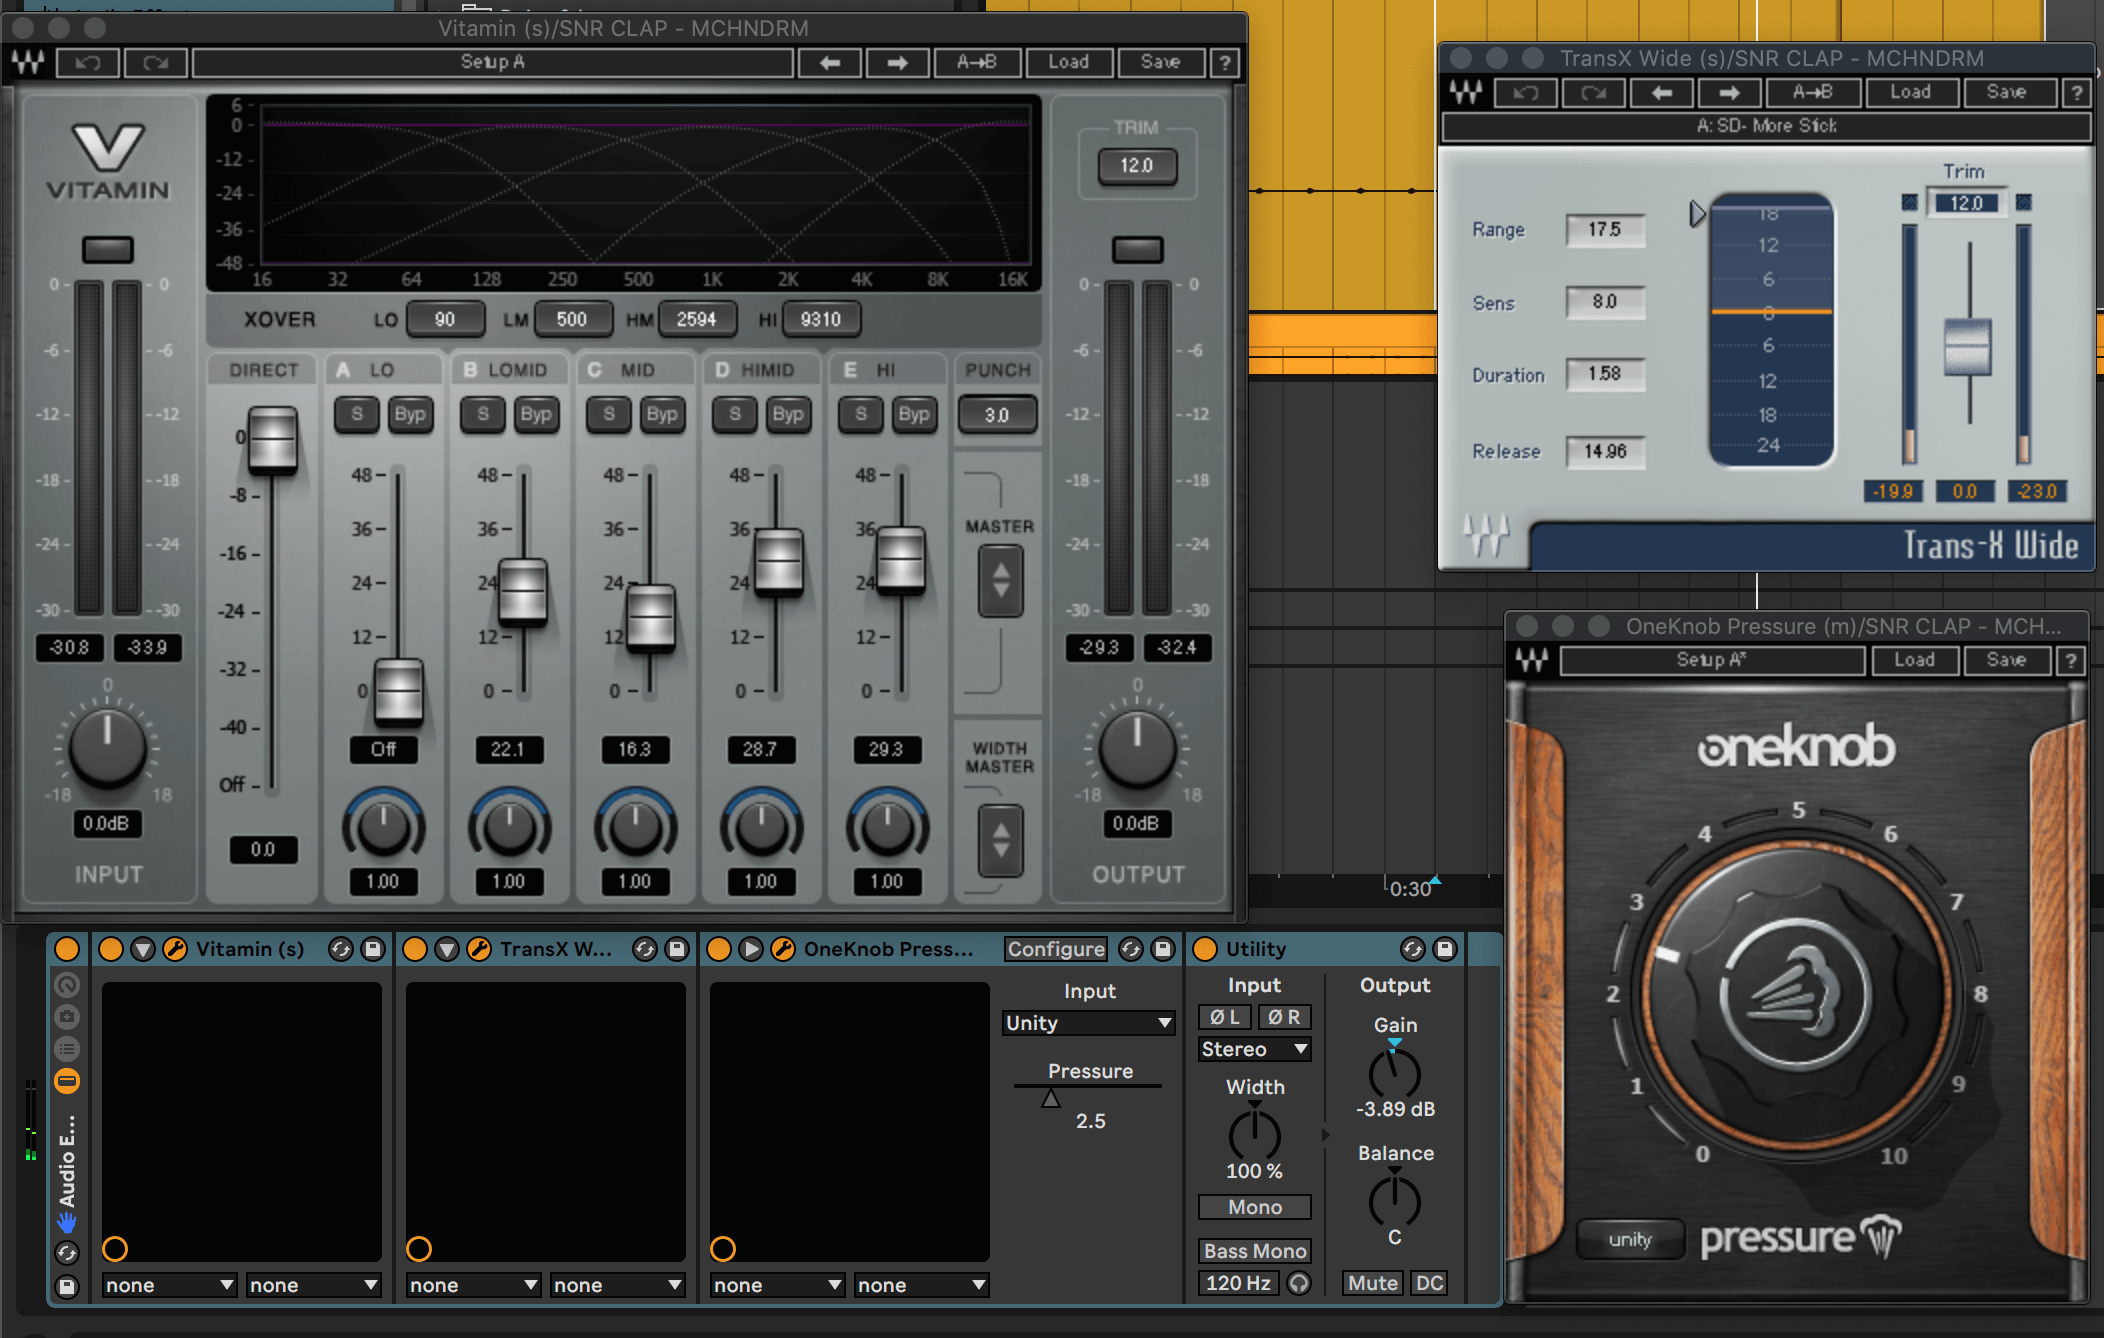Click Punch Master up/down stepper

click(x=1000, y=580)
